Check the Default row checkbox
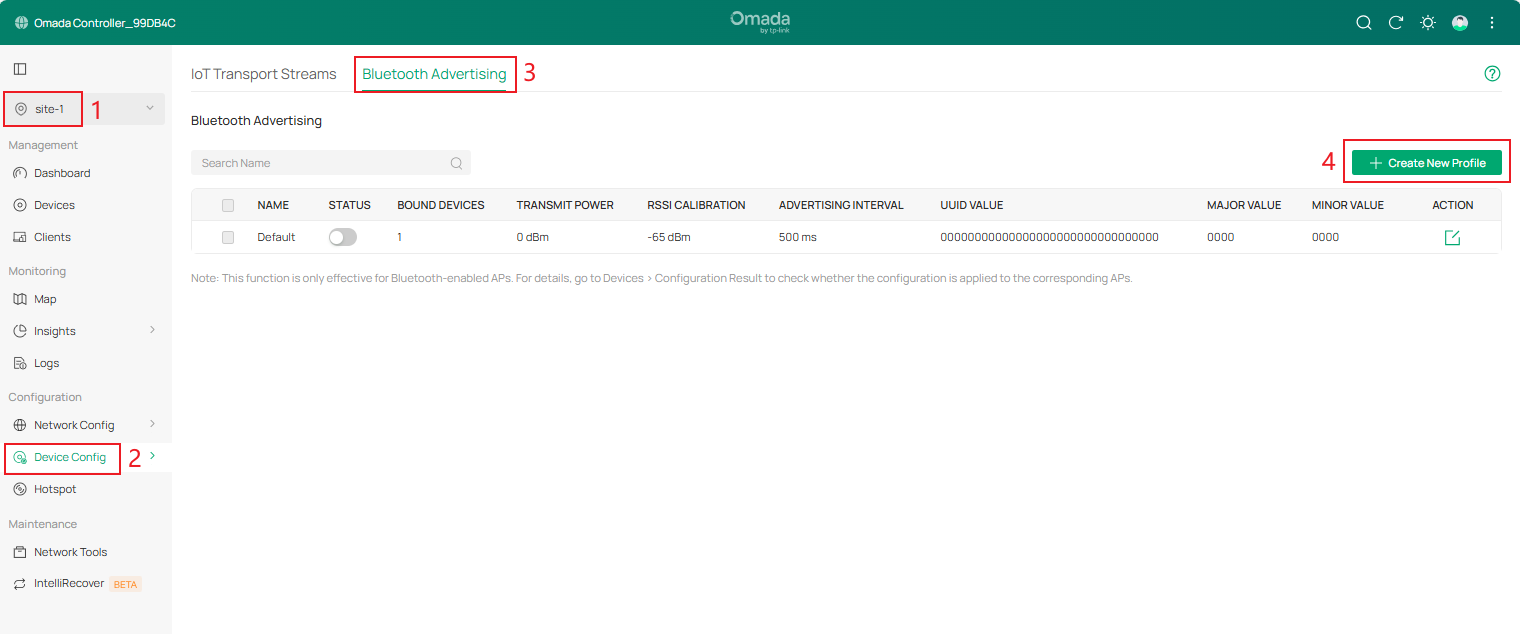The width and height of the screenshot is (1520, 634). click(228, 237)
